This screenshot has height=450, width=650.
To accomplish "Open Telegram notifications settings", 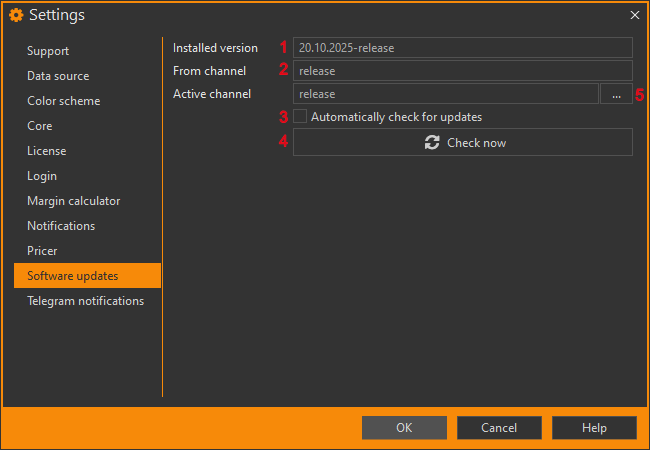I will 85,301.
